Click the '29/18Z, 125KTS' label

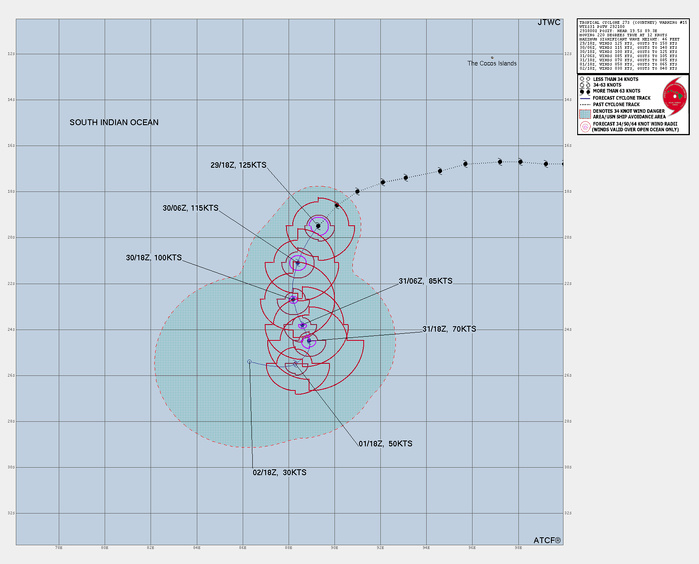238,165
